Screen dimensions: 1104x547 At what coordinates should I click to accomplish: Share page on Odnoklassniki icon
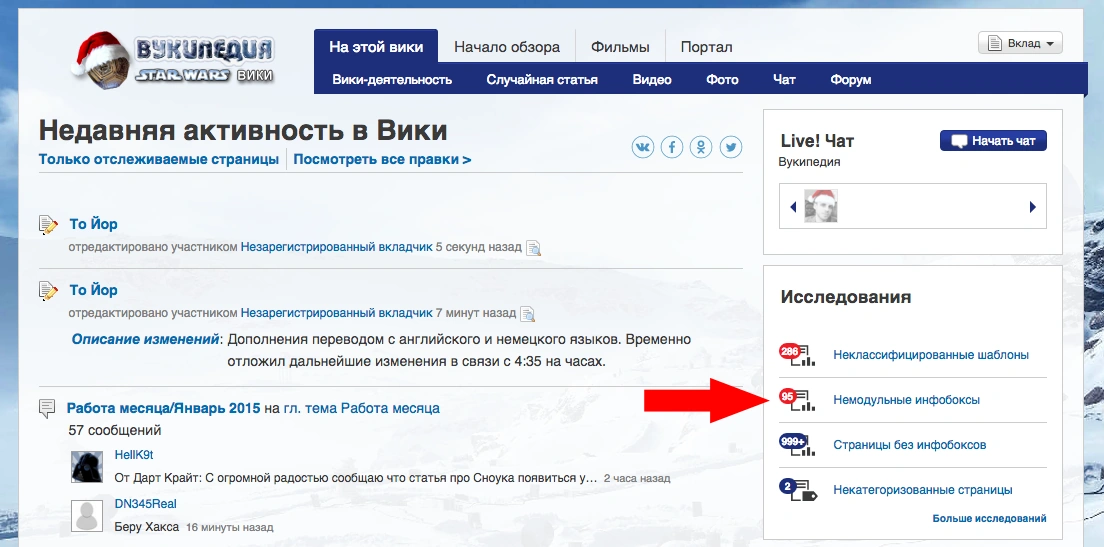click(701, 147)
